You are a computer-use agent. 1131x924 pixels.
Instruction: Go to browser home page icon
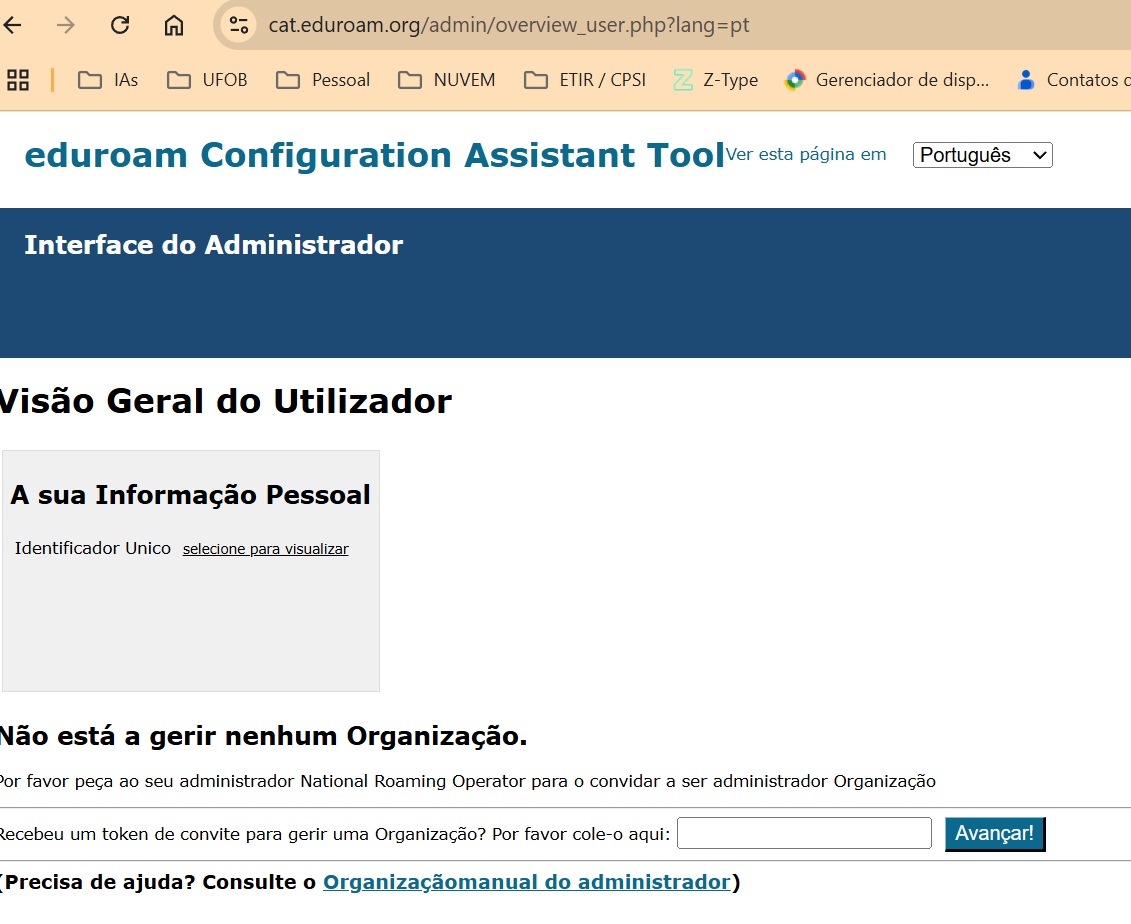pos(174,25)
